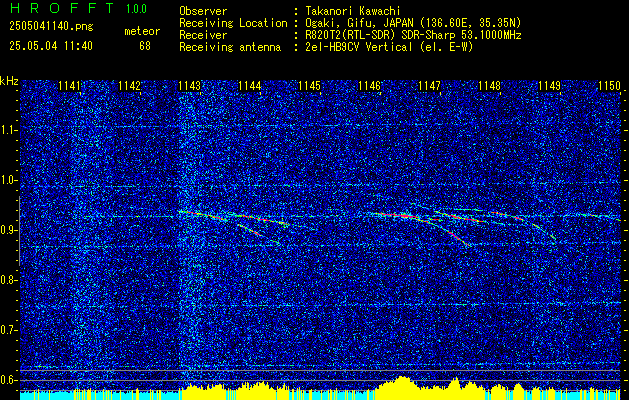Image resolution: width=629 pixels, height=400 pixels.
Task: Click the R820T2(RTL-SDR) receiver text
Action: click(413, 35)
